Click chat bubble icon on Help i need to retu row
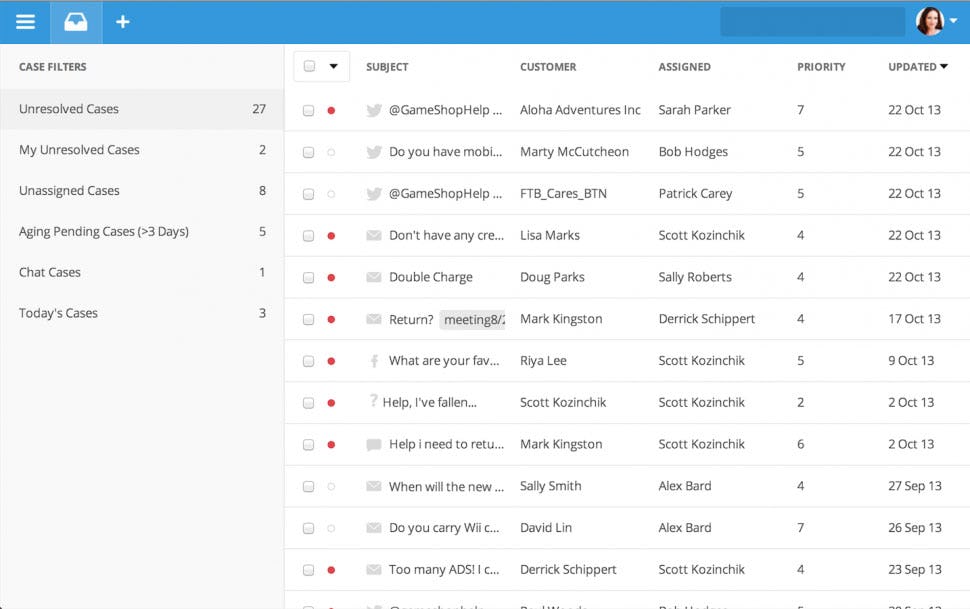The image size is (970, 609). tap(374, 444)
